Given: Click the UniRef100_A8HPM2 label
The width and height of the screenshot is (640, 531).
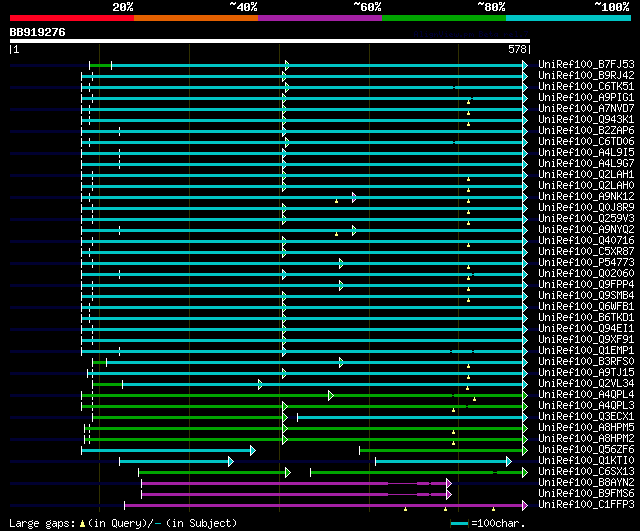Looking at the screenshot, I should pos(586,439).
